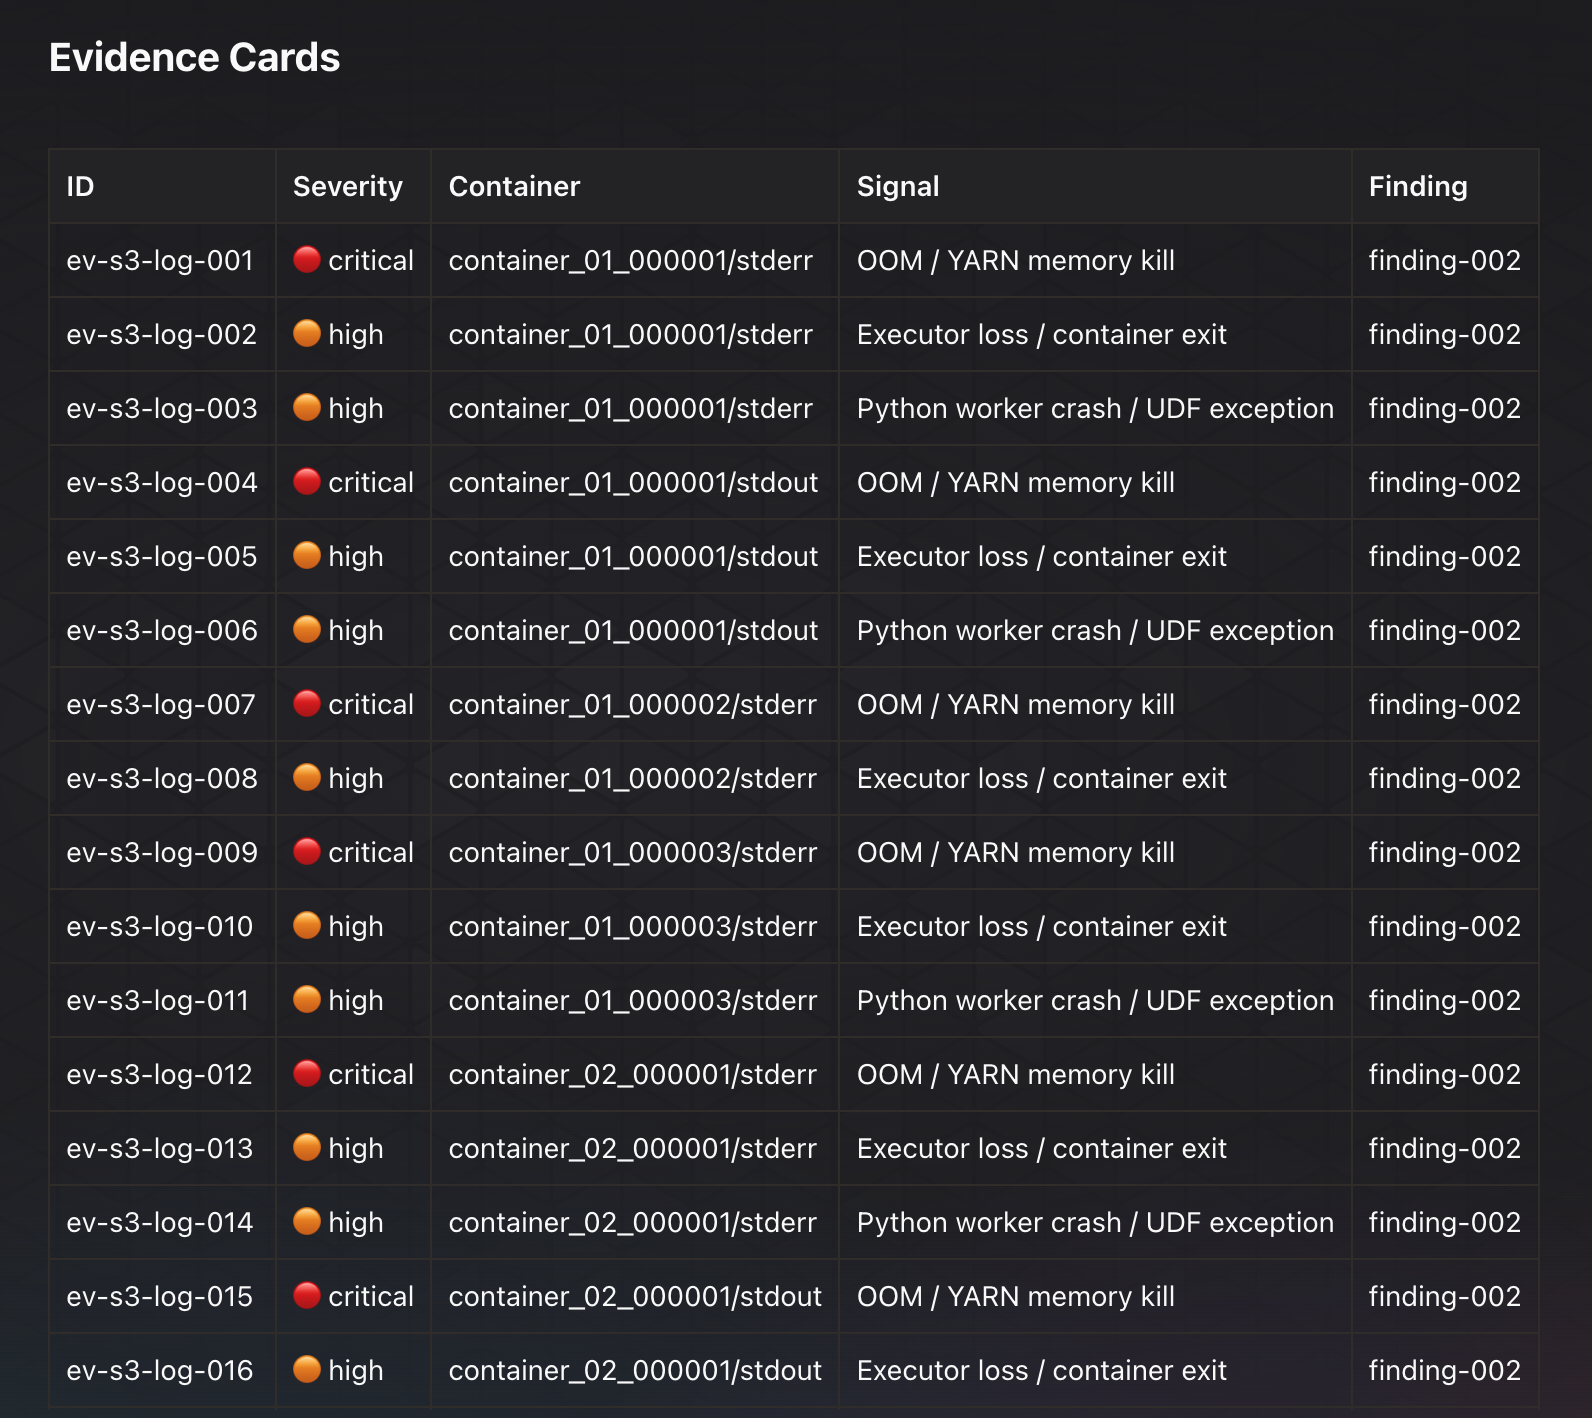Select the ev-s3-log-009 ID cell
This screenshot has height=1418, width=1592.
tap(162, 852)
